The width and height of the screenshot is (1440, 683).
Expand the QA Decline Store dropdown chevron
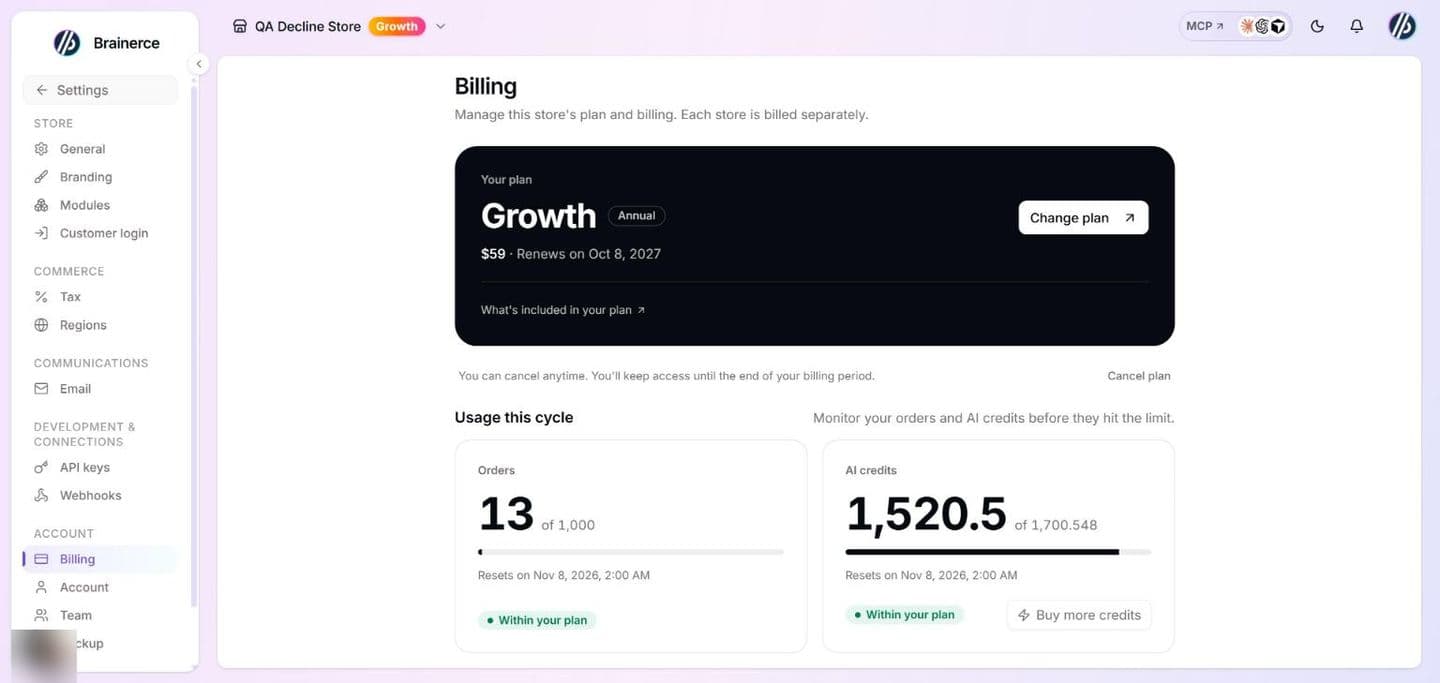click(x=441, y=27)
